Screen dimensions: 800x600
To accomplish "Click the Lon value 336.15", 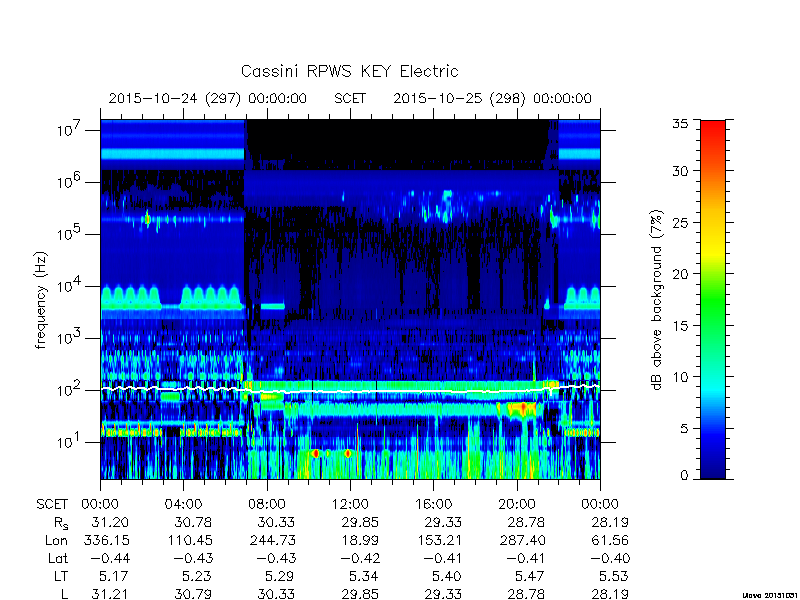I will pyautogui.click(x=106, y=540).
